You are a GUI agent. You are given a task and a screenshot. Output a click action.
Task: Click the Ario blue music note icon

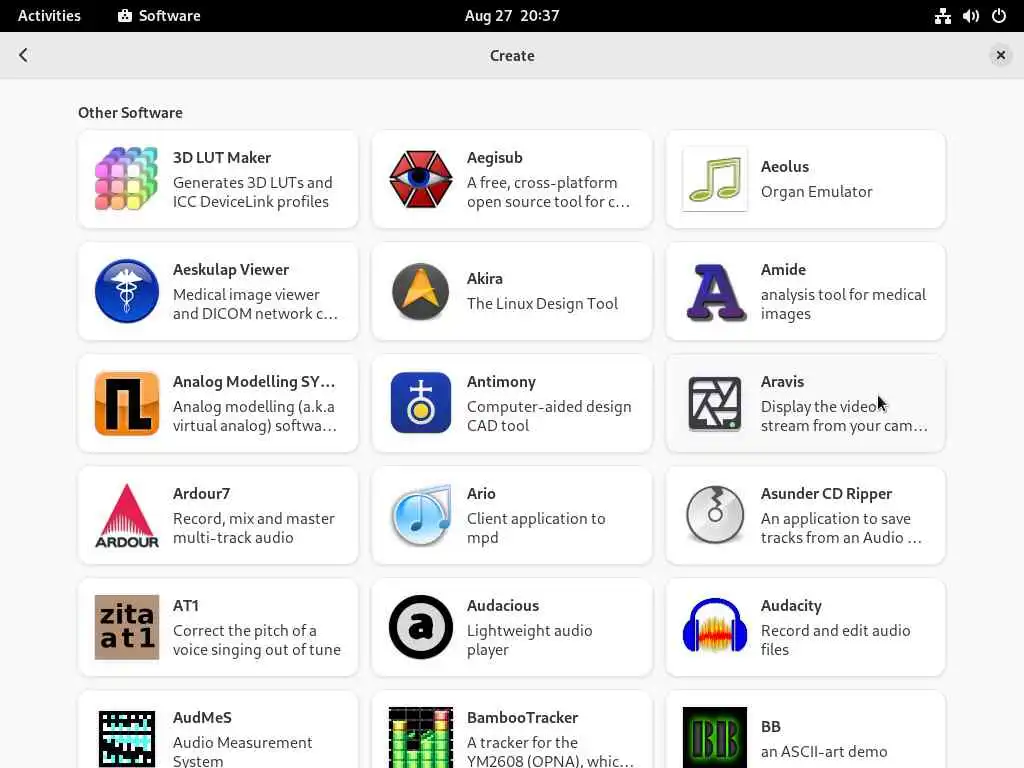(x=421, y=516)
